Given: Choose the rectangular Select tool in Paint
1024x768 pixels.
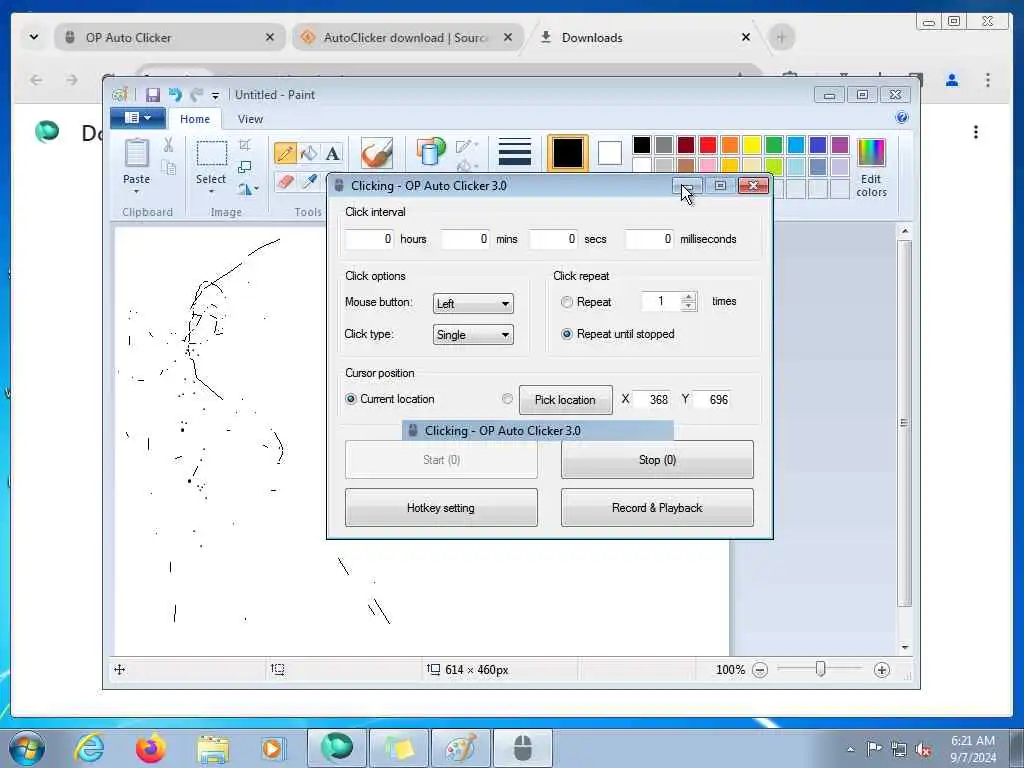Looking at the screenshot, I should [x=212, y=153].
